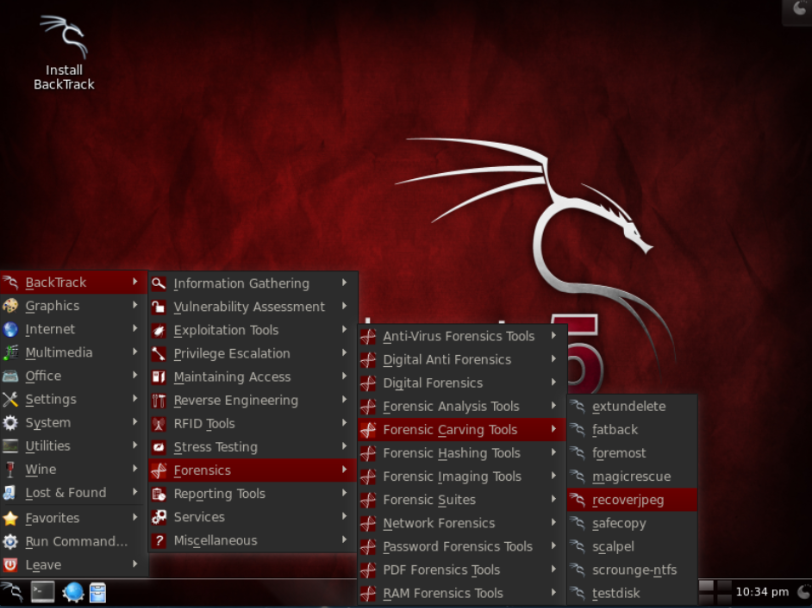Screen dimensions: 812x608
Task: Click the Internet globe icon in menu
Action: tap(10, 329)
